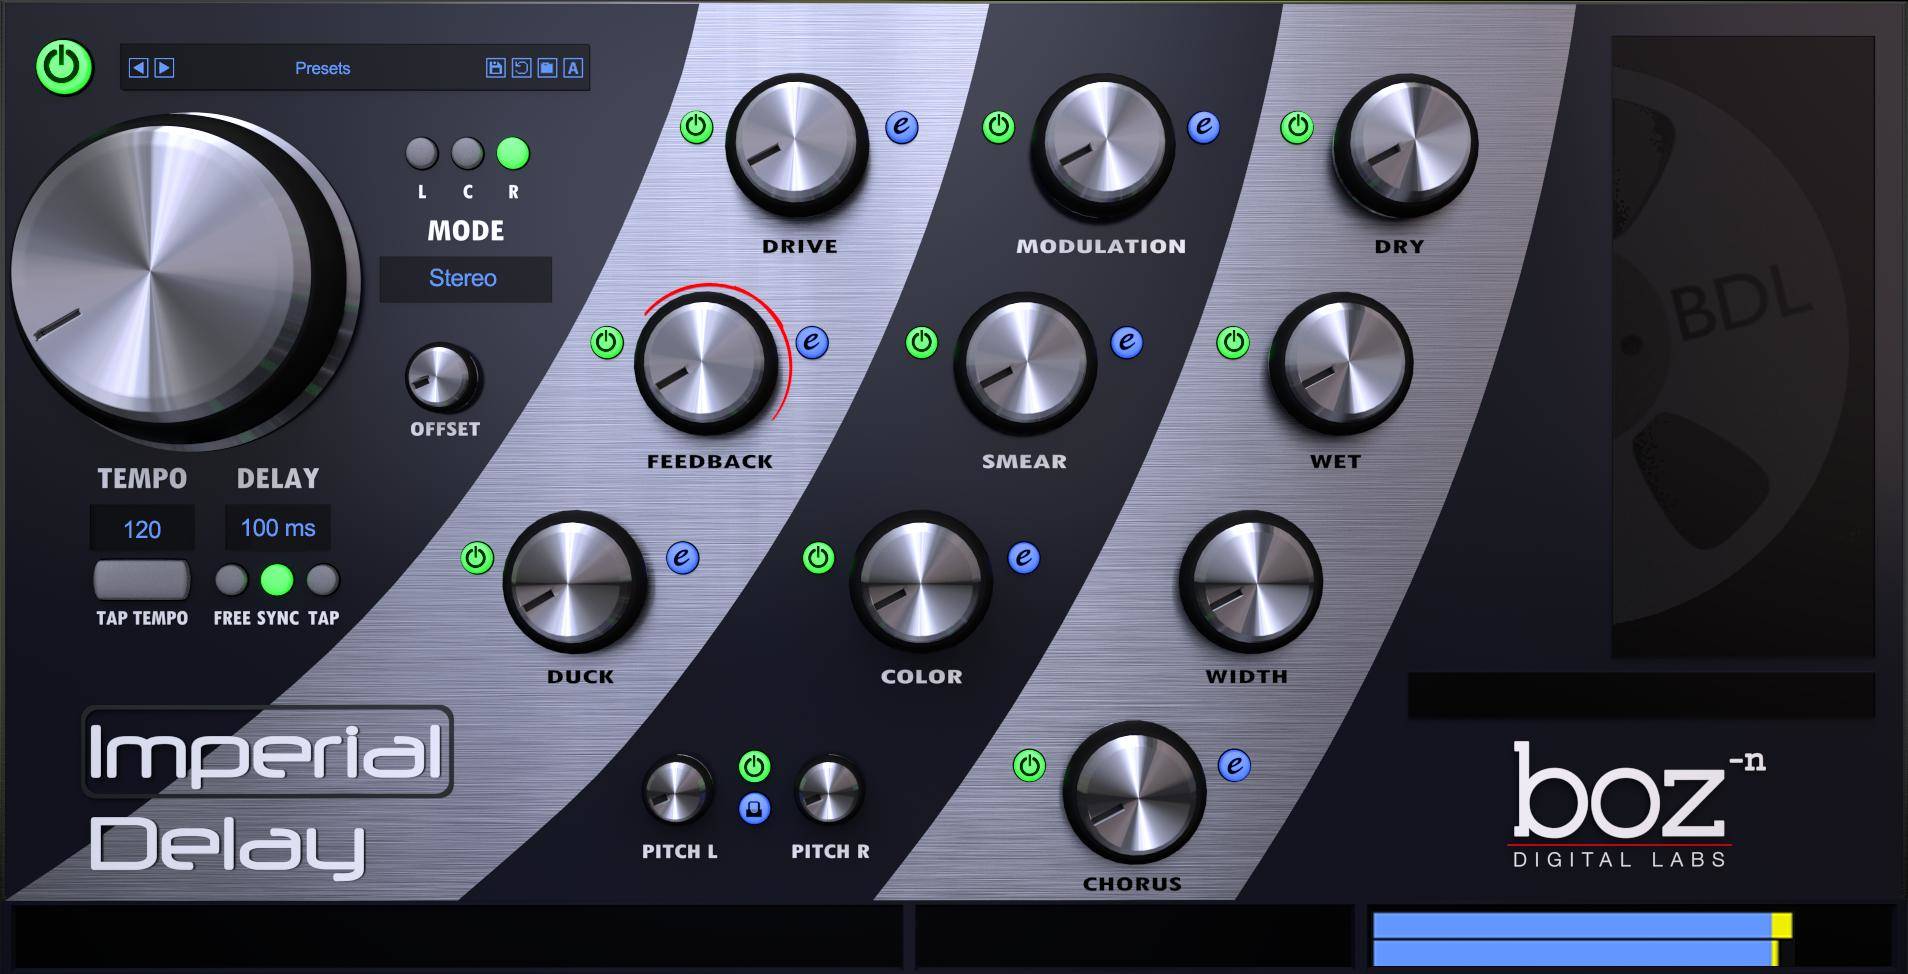Click the blue 'e' button beside Drive
Viewport: 1908px width, 974px height.
(x=901, y=127)
